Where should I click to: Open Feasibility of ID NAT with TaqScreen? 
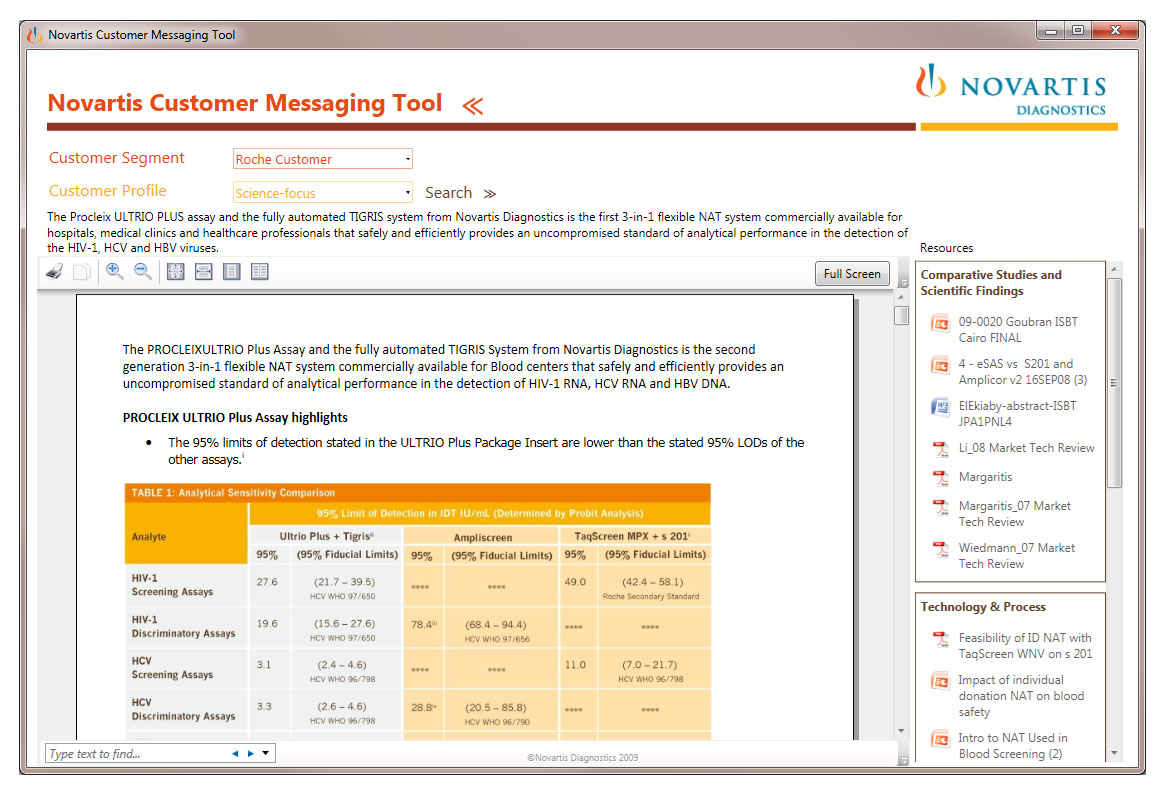pos(1025,646)
